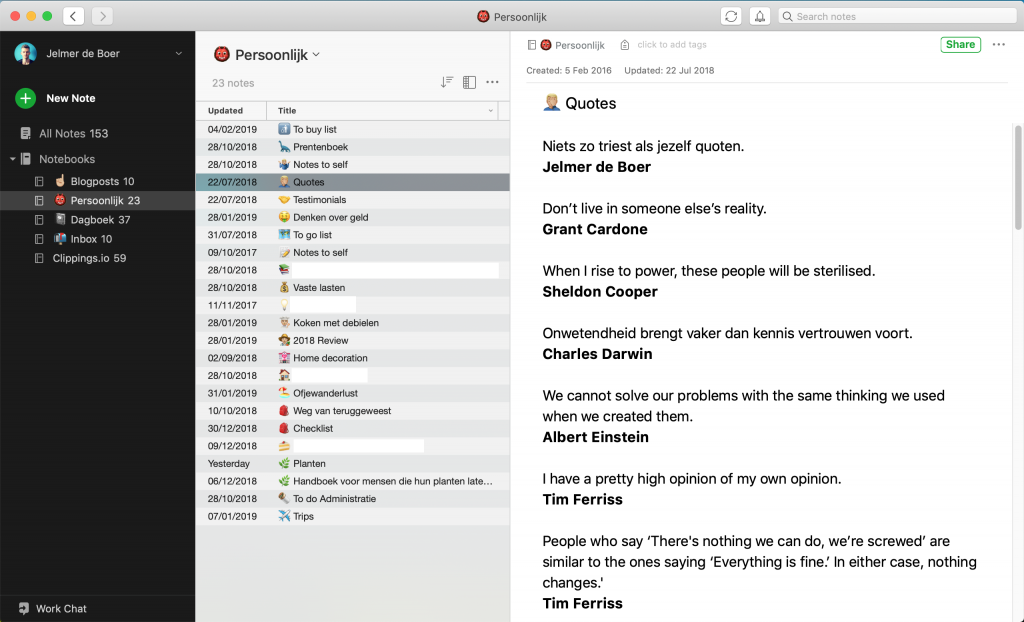Click Updated: 22 Jul 2018 text
Image resolution: width=1024 pixels, height=622 pixels.
tap(669, 71)
